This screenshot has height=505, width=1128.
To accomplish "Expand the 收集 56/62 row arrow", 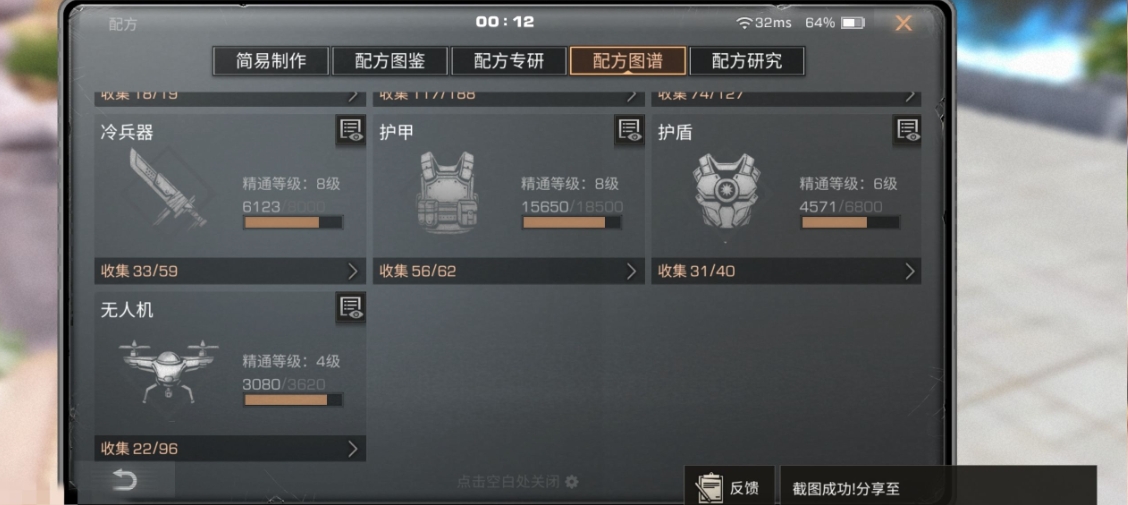I will [631, 271].
